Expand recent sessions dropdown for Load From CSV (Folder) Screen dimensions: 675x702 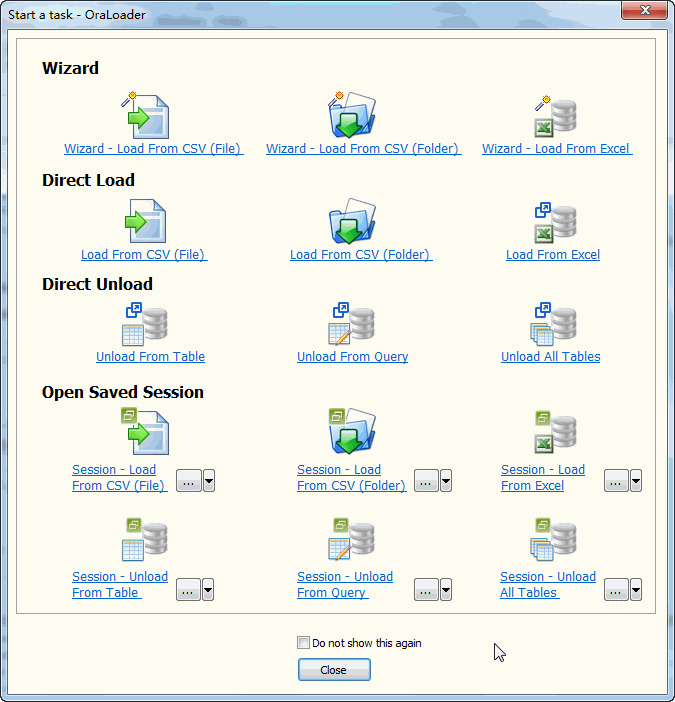point(446,481)
